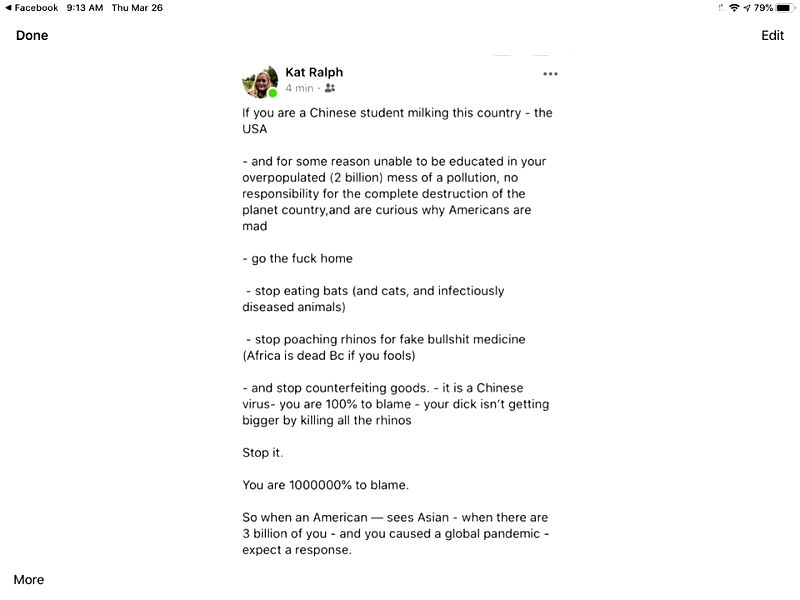Tap the battery icon in status bar

[783, 8]
